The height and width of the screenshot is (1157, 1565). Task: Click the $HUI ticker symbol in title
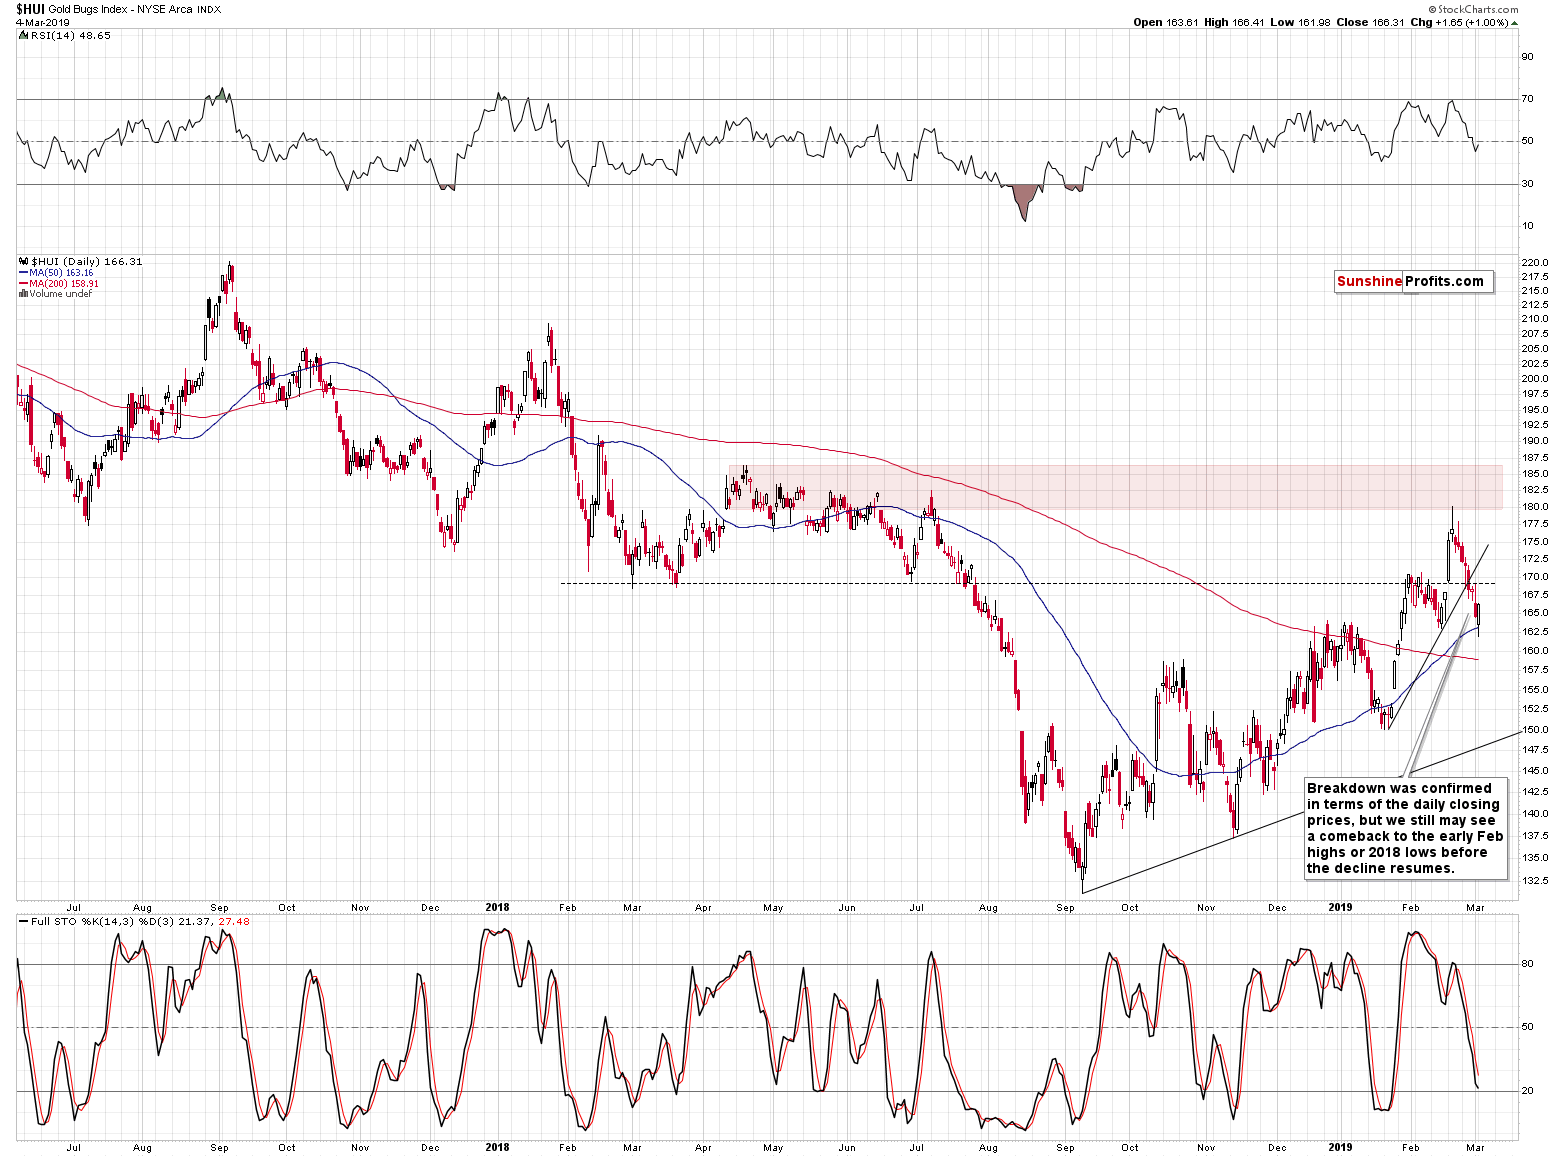click(29, 9)
